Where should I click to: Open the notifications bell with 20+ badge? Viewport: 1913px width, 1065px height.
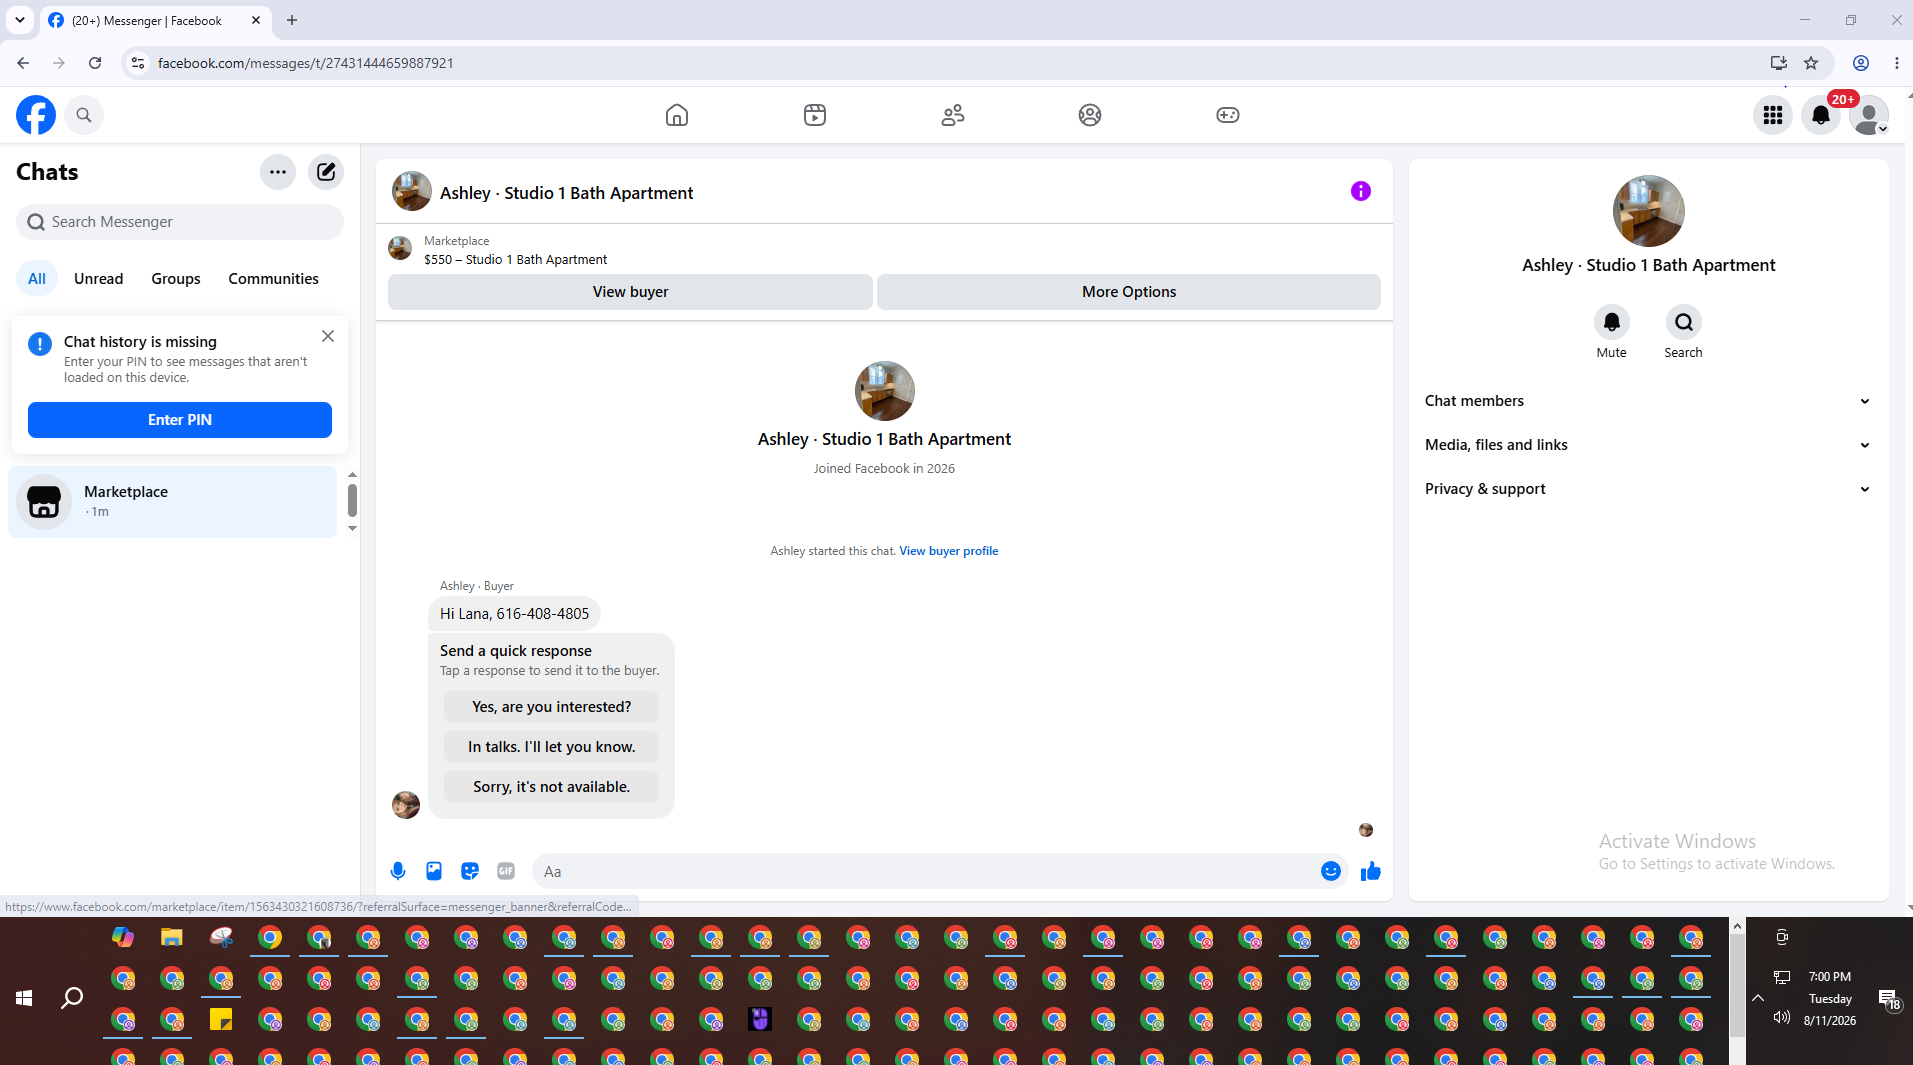tap(1821, 115)
